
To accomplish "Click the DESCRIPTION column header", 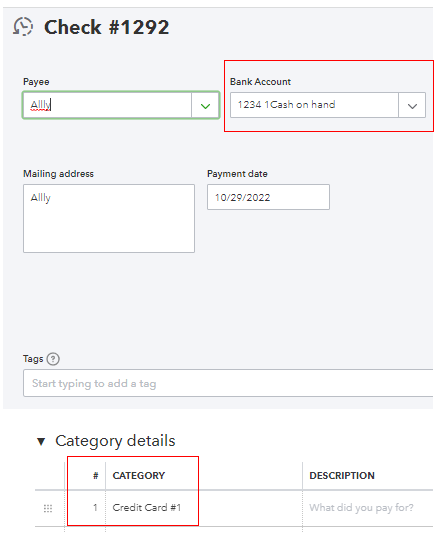I will 342,476.
